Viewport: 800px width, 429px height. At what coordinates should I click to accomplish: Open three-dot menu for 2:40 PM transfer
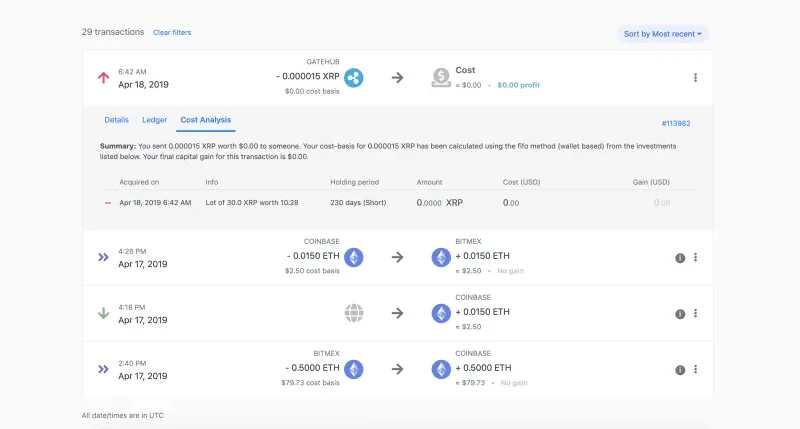coord(695,369)
